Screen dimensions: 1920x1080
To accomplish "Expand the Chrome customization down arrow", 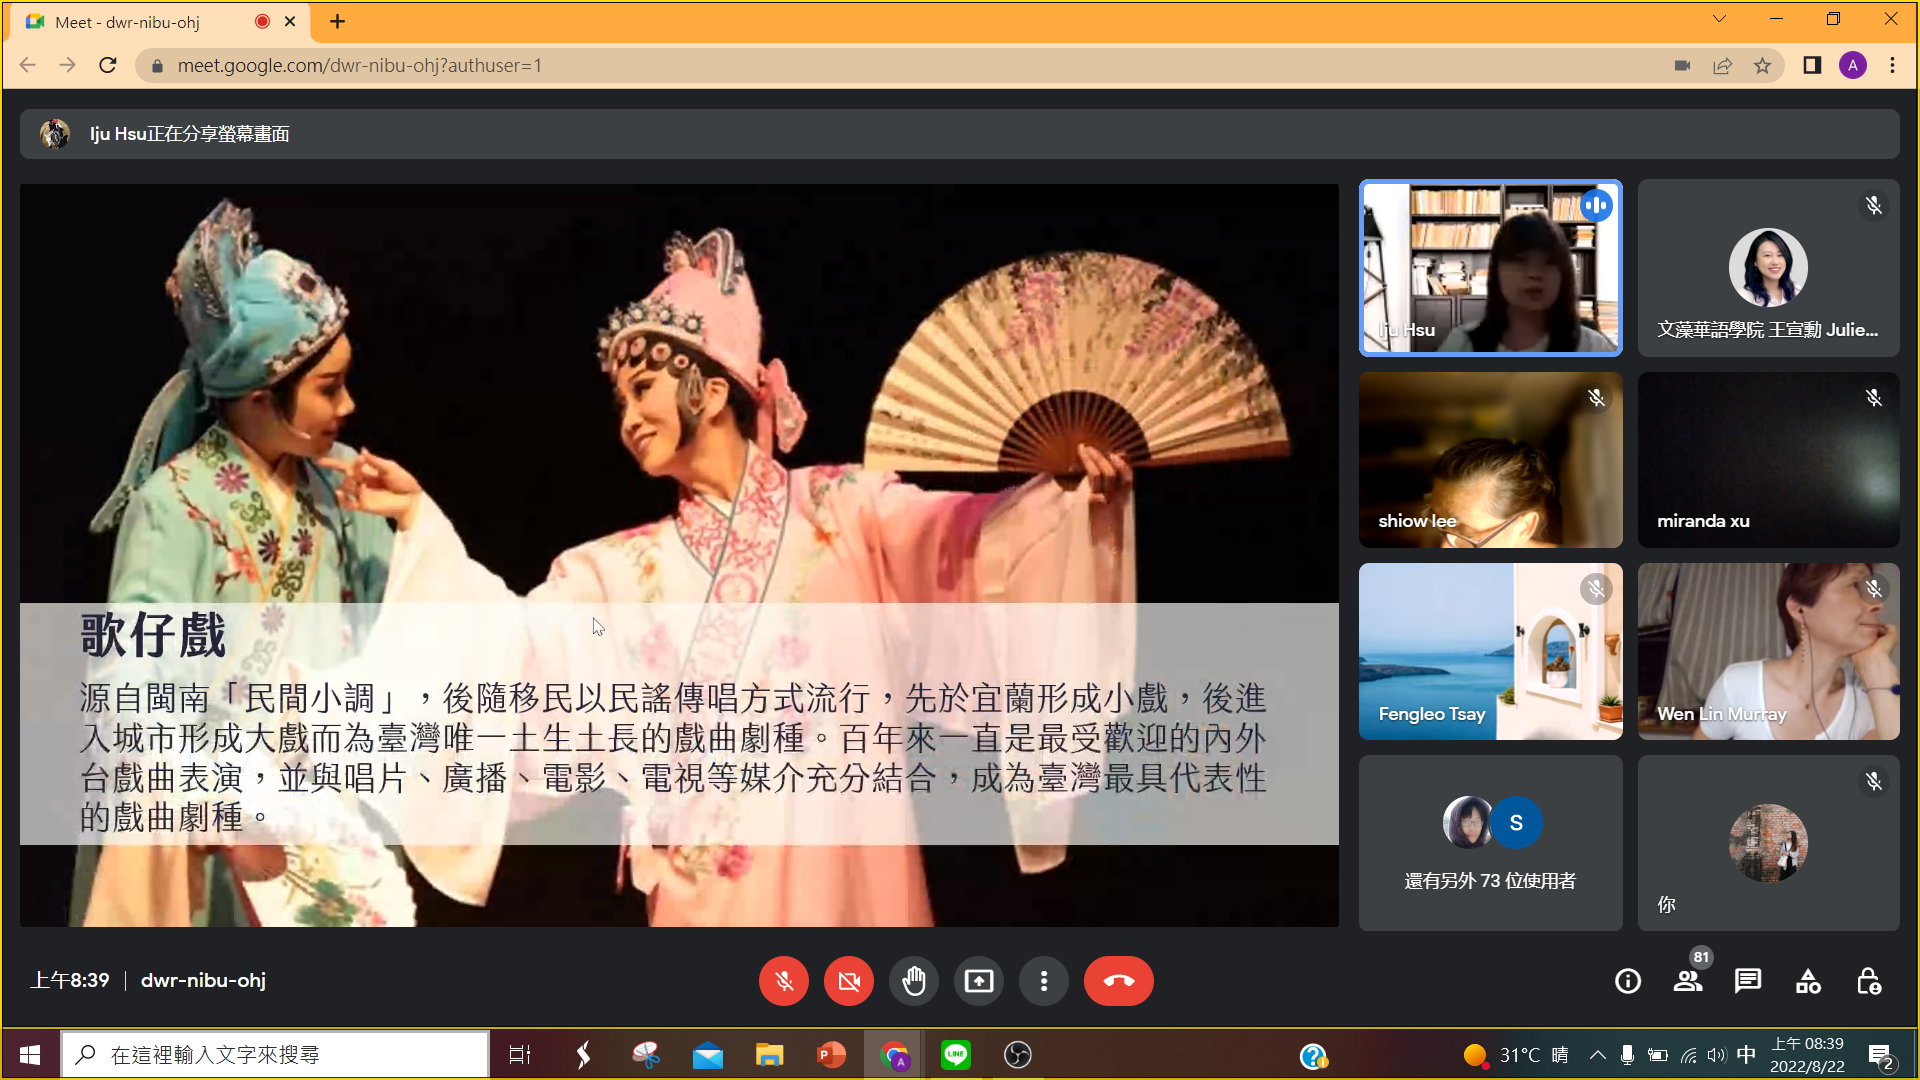I will [x=1718, y=18].
